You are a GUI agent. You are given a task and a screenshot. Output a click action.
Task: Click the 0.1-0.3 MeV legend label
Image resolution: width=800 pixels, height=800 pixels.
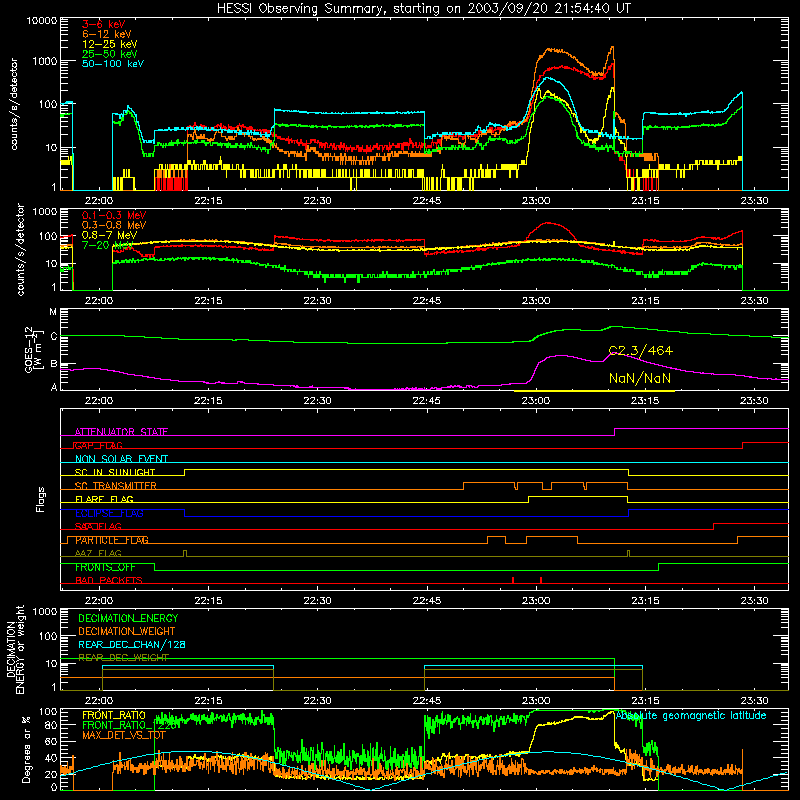(x=114, y=215)
